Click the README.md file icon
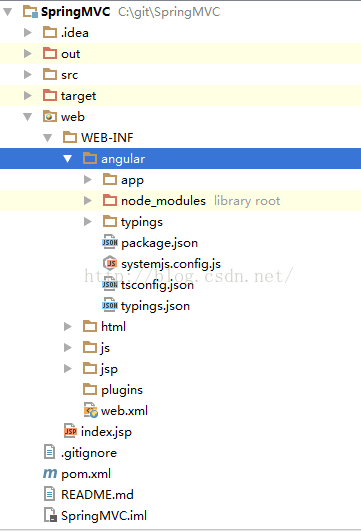 (49, 494)
